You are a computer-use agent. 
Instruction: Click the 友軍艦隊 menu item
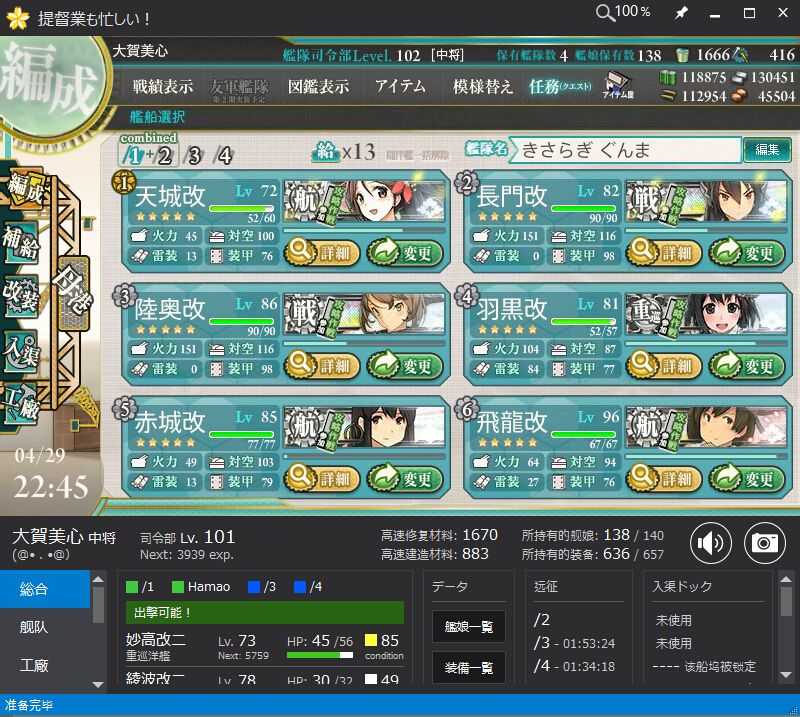(239, 89)
